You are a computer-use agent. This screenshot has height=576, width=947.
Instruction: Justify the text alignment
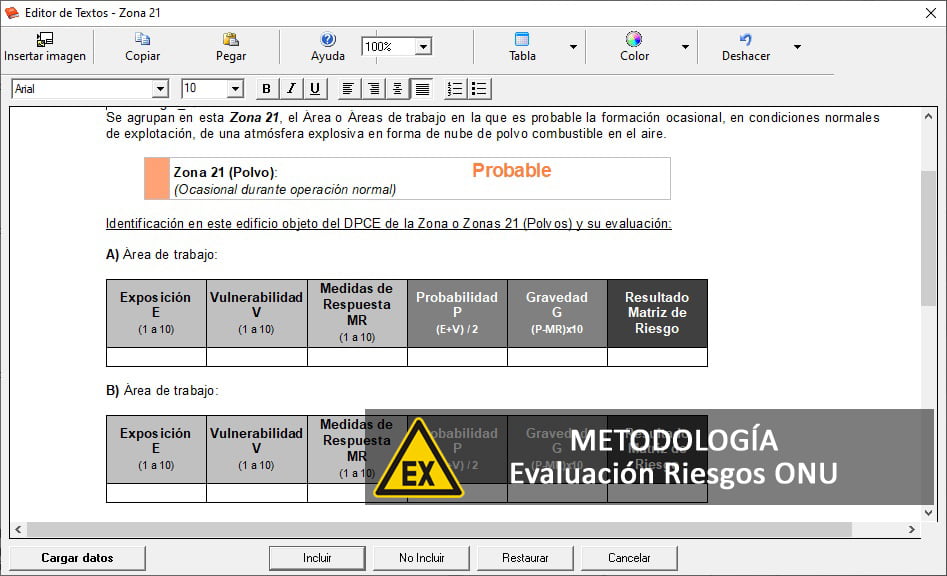pyautogui.click(x=422, y=89)
